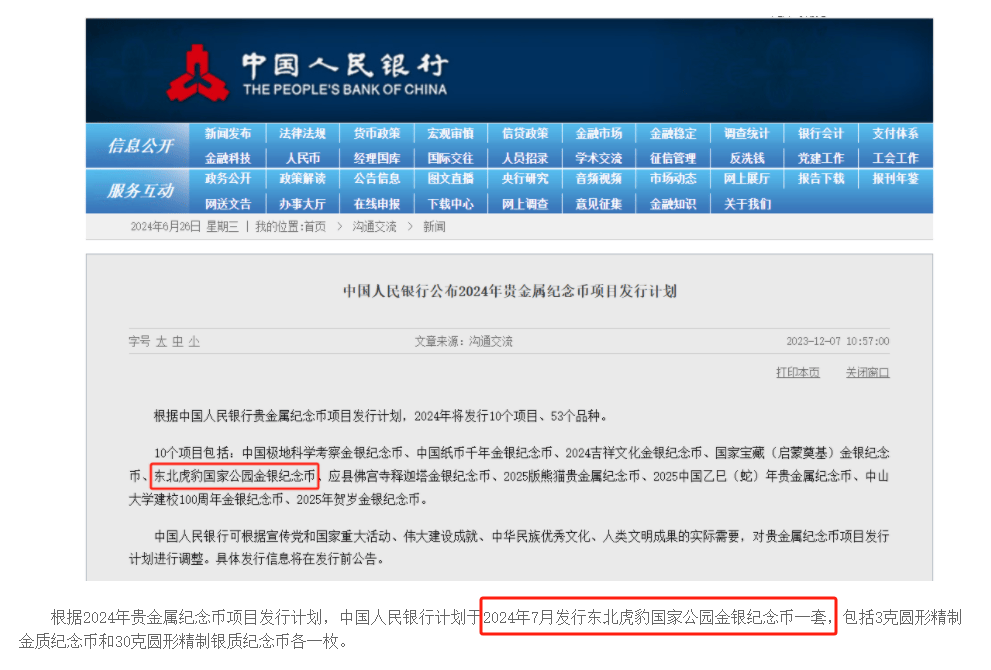
Task: Select the 音频视频 media link
Action: 599,179
